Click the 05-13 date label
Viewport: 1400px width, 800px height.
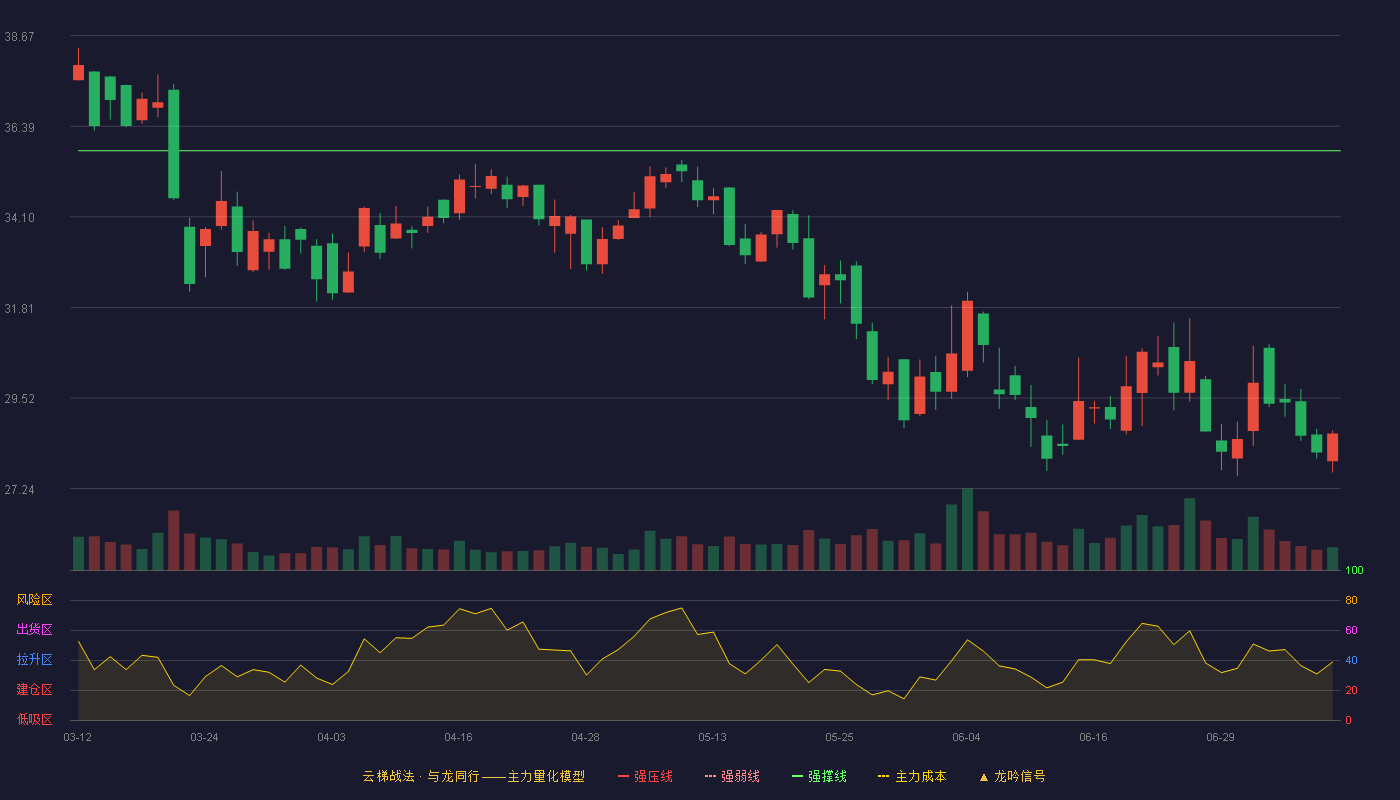712,737
